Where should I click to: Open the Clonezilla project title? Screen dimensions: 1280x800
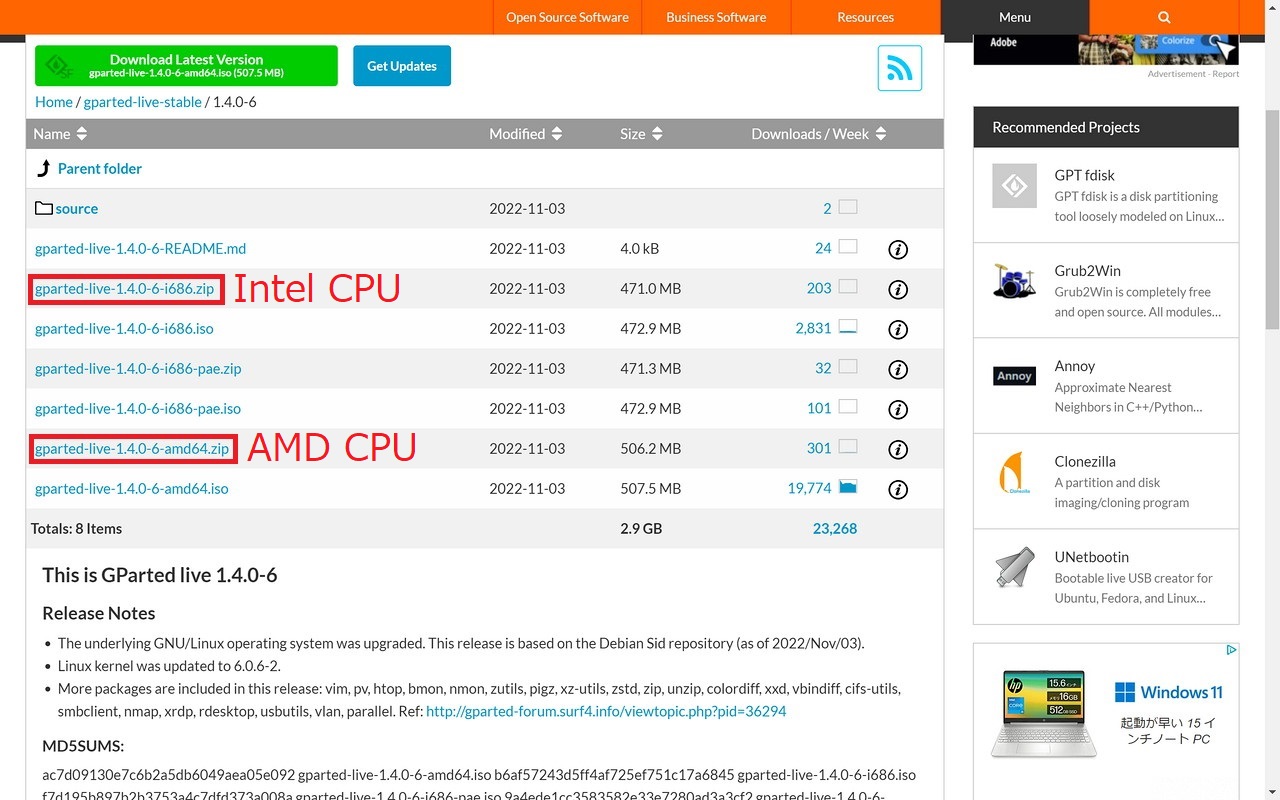click(1085, 462)
